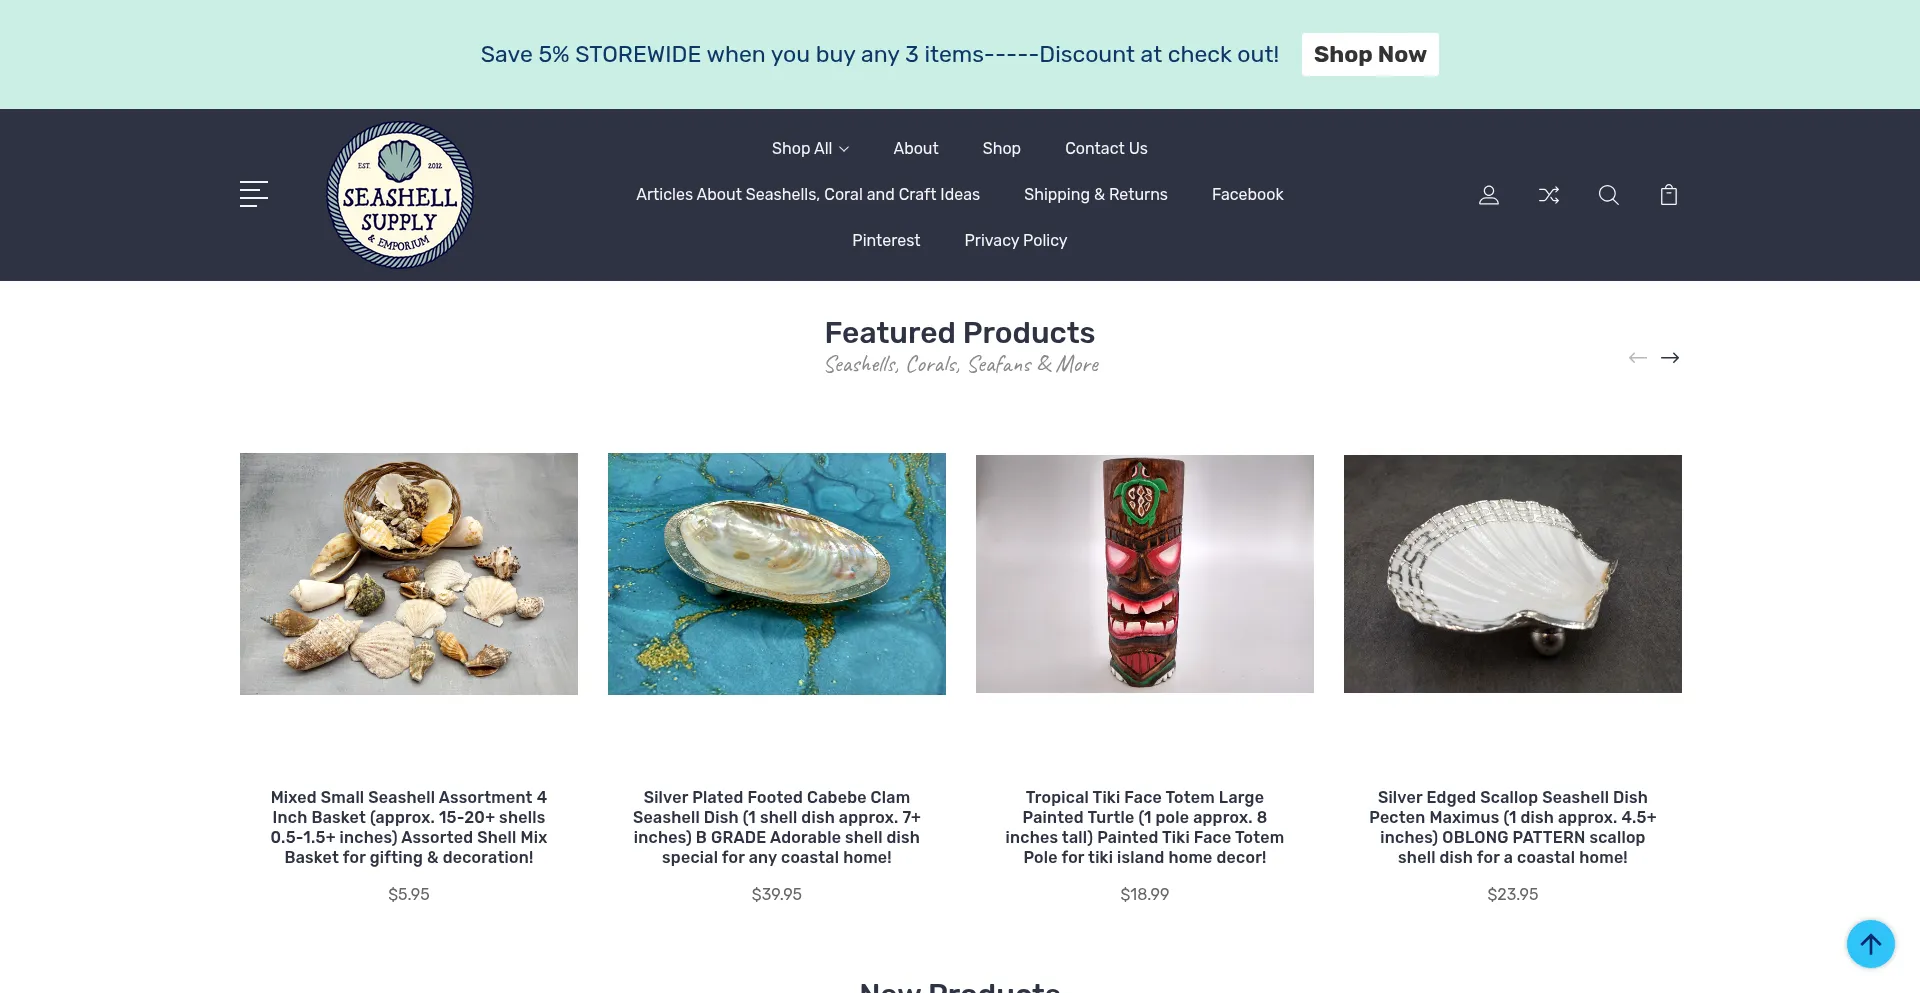Open the user account icon
The image size is (1920, 993).
pos(1489,195)
